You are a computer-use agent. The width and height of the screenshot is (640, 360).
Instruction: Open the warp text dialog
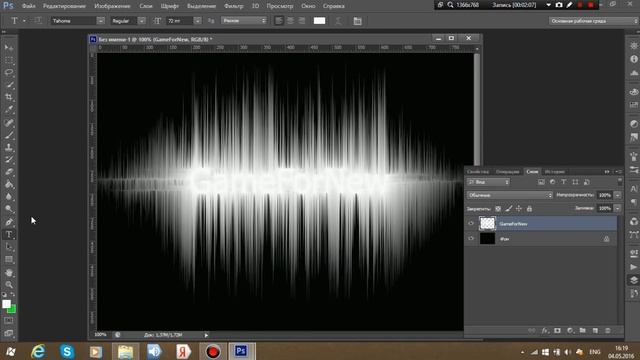(x=338, y=21)
